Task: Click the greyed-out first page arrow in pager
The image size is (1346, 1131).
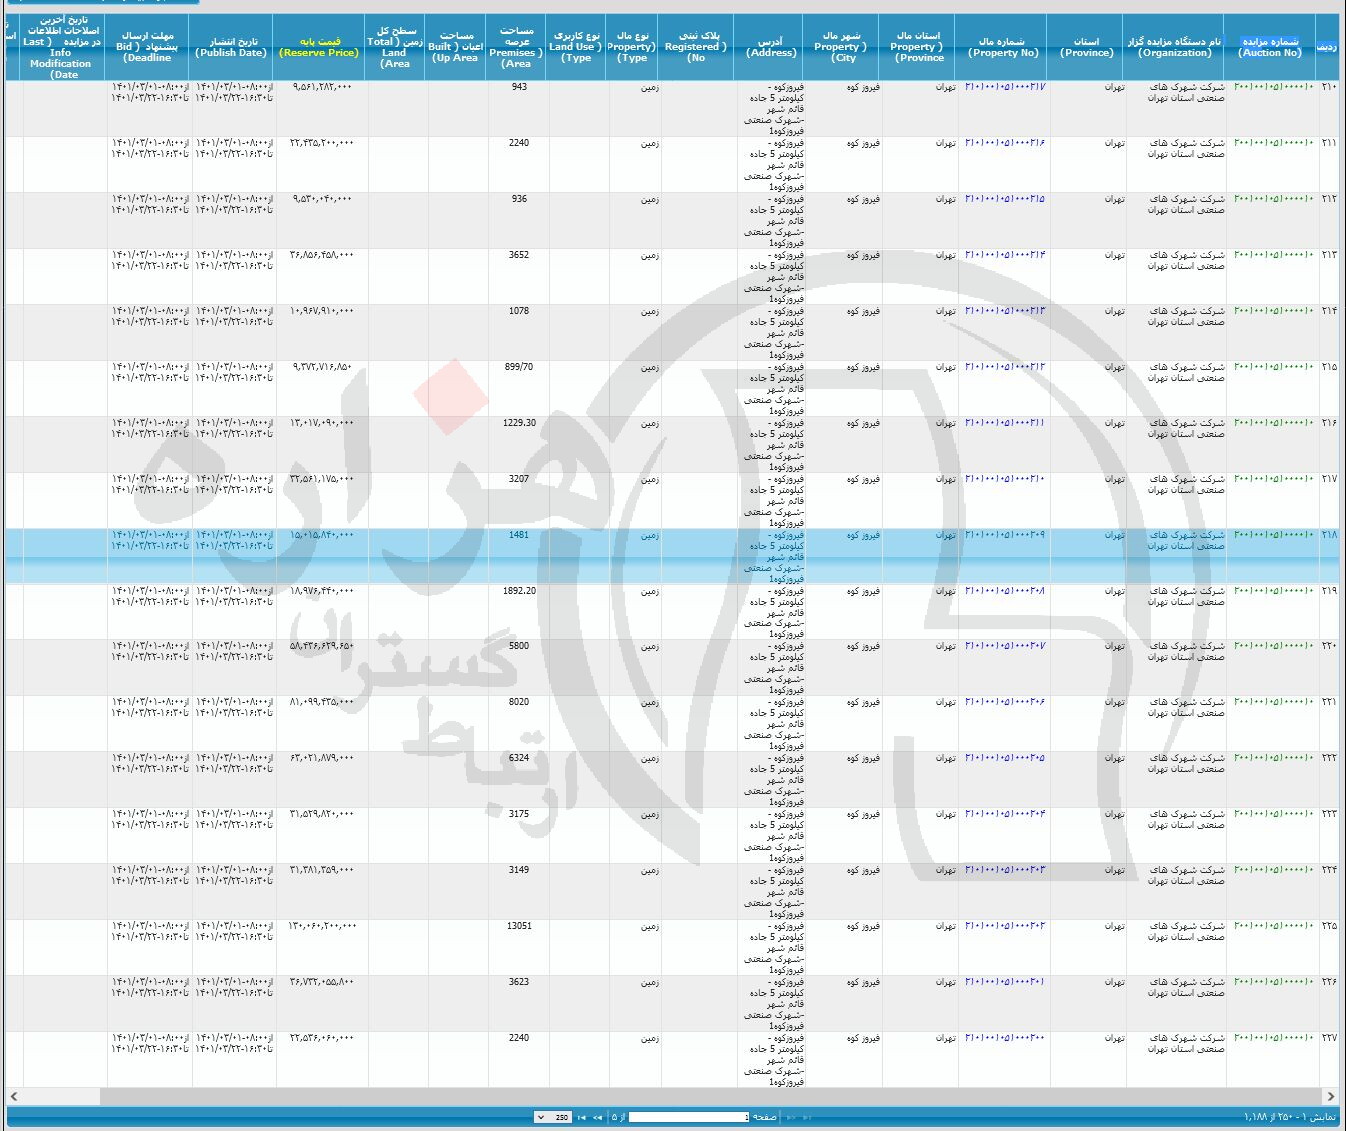Action: pyautogui.click(x=807, y=1117)
